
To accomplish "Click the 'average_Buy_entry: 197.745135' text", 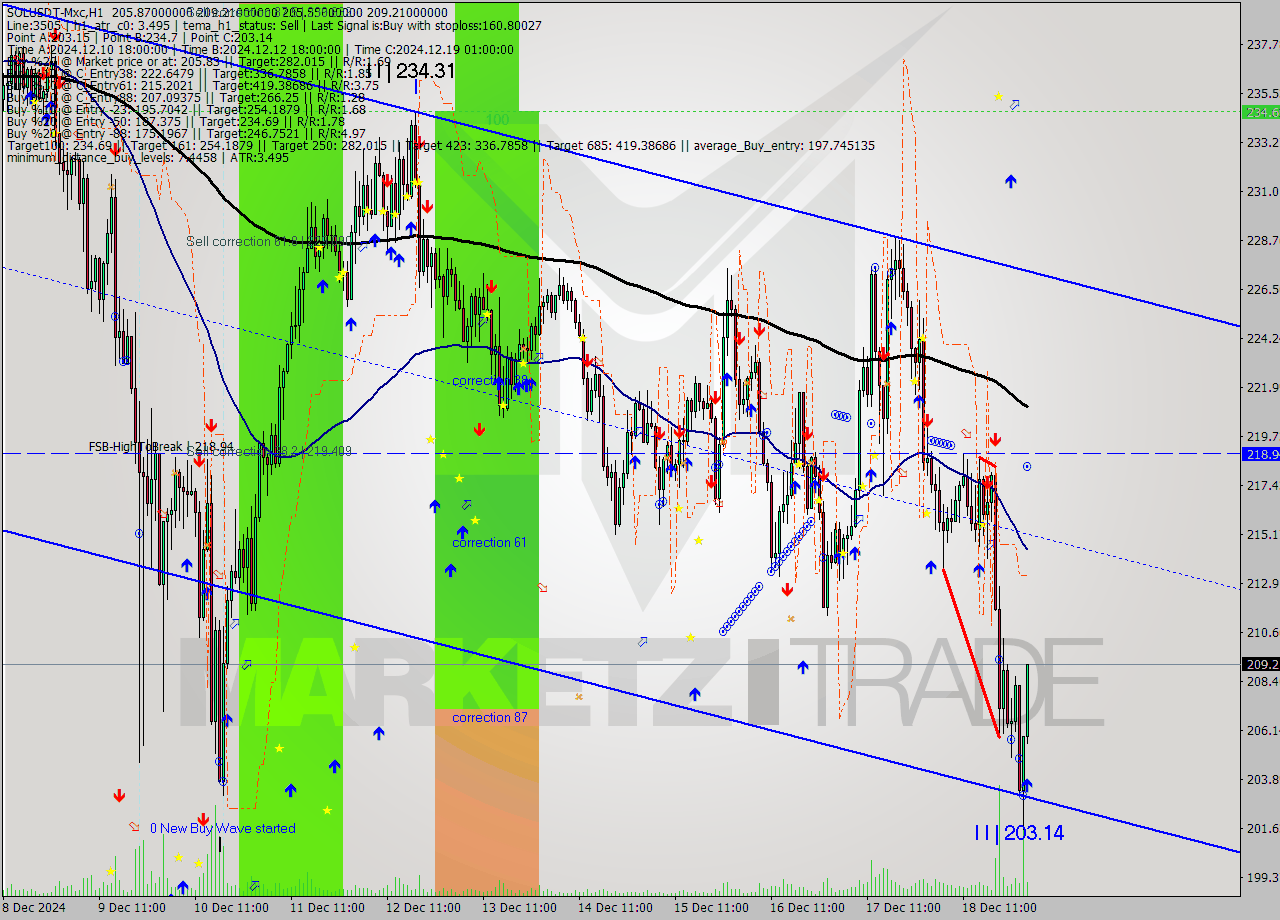I will pyautogui.click(x=785, y=146).
